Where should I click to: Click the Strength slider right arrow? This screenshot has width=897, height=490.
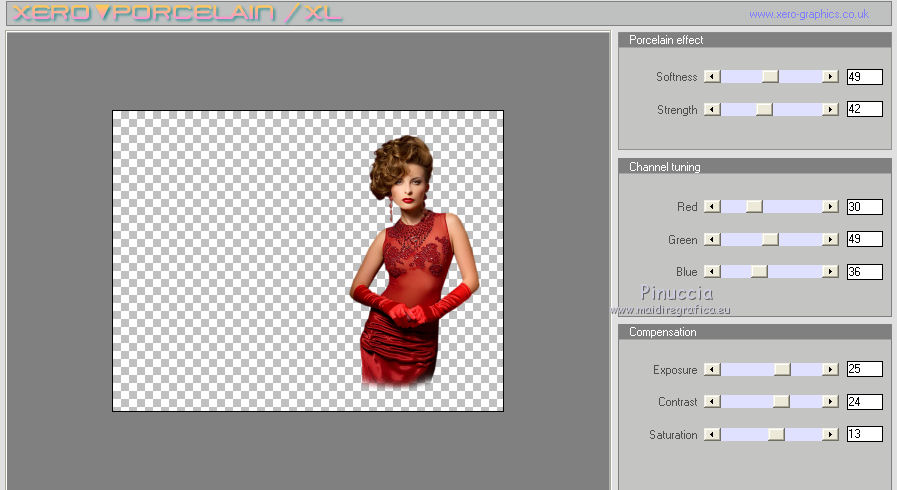tap(830, 109)
